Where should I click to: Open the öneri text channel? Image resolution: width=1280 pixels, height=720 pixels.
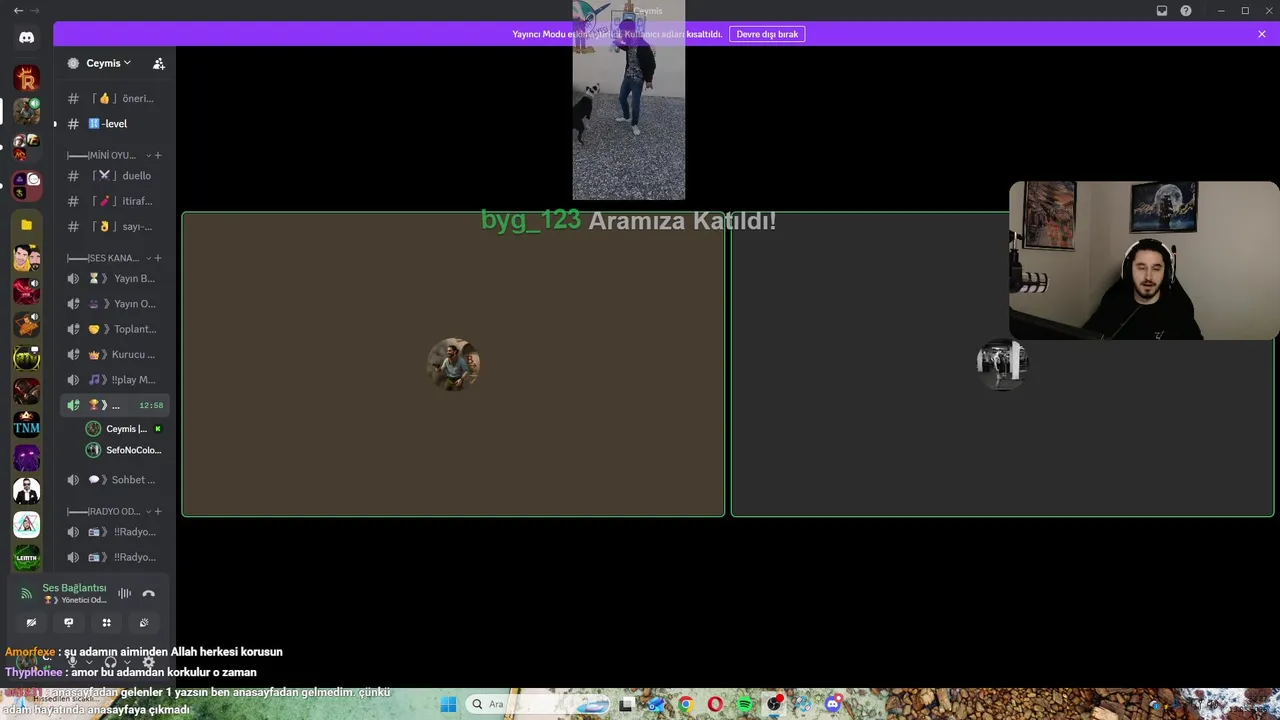114,98
